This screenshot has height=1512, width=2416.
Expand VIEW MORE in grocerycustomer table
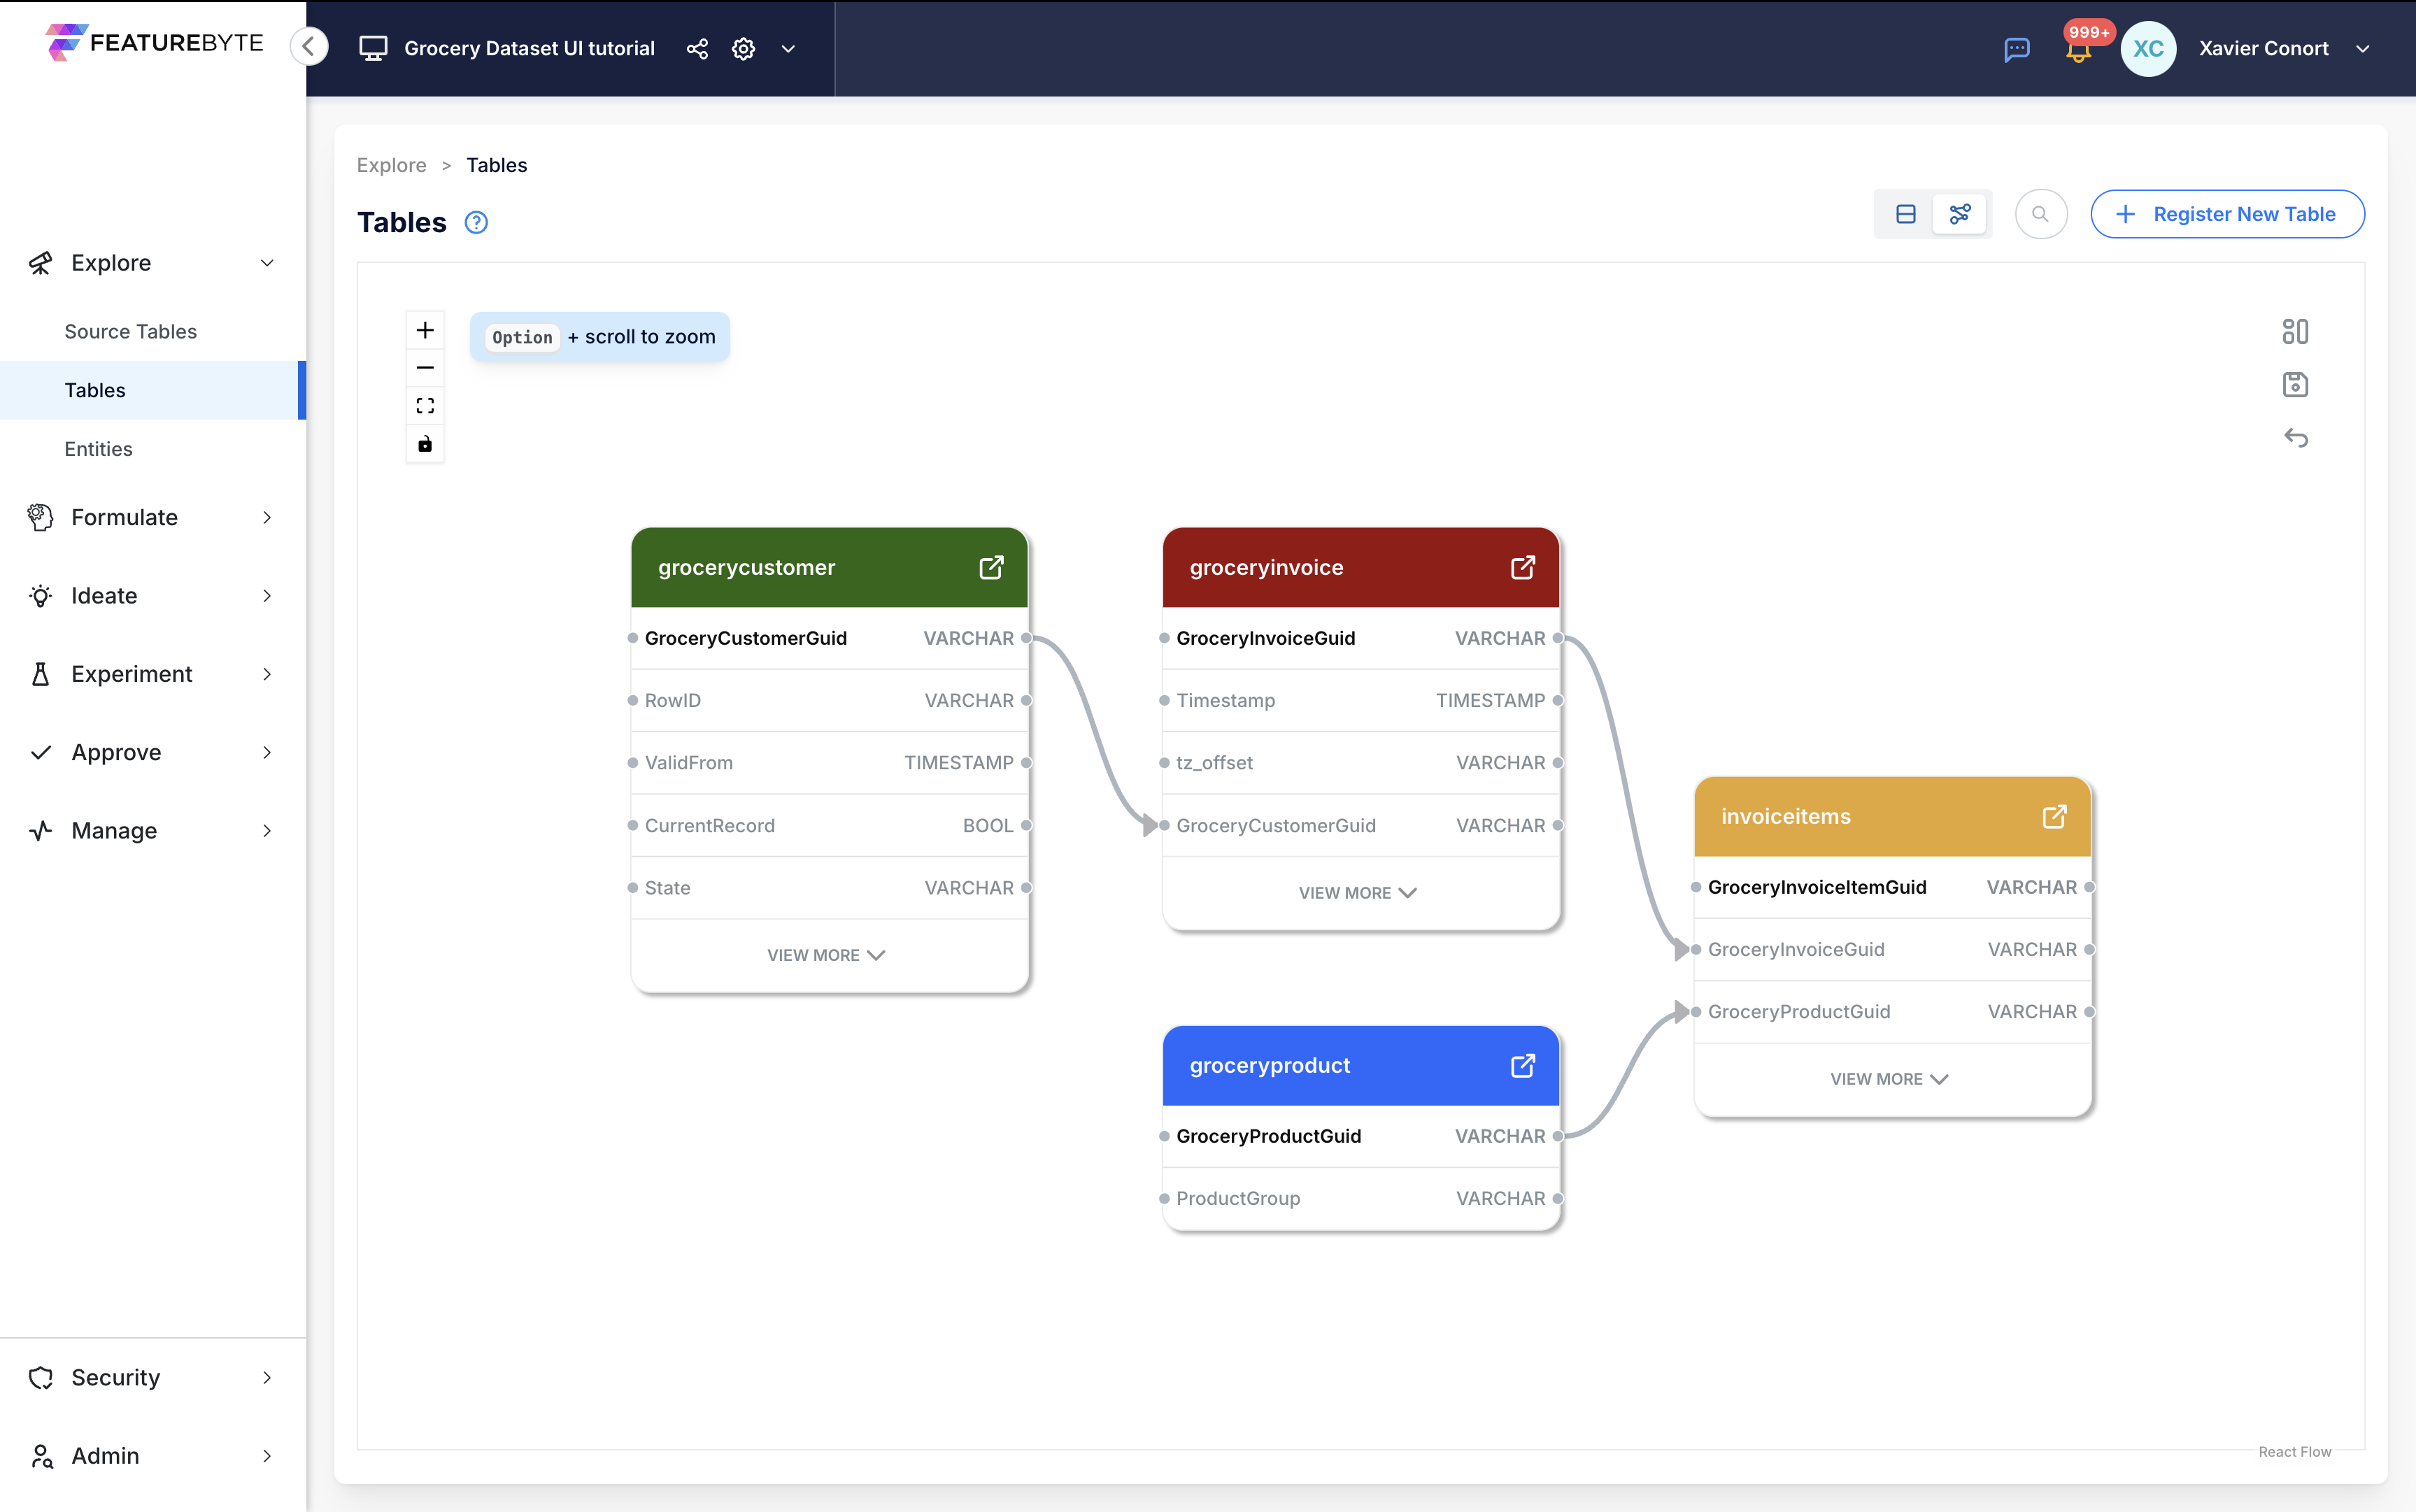(827, 955)
